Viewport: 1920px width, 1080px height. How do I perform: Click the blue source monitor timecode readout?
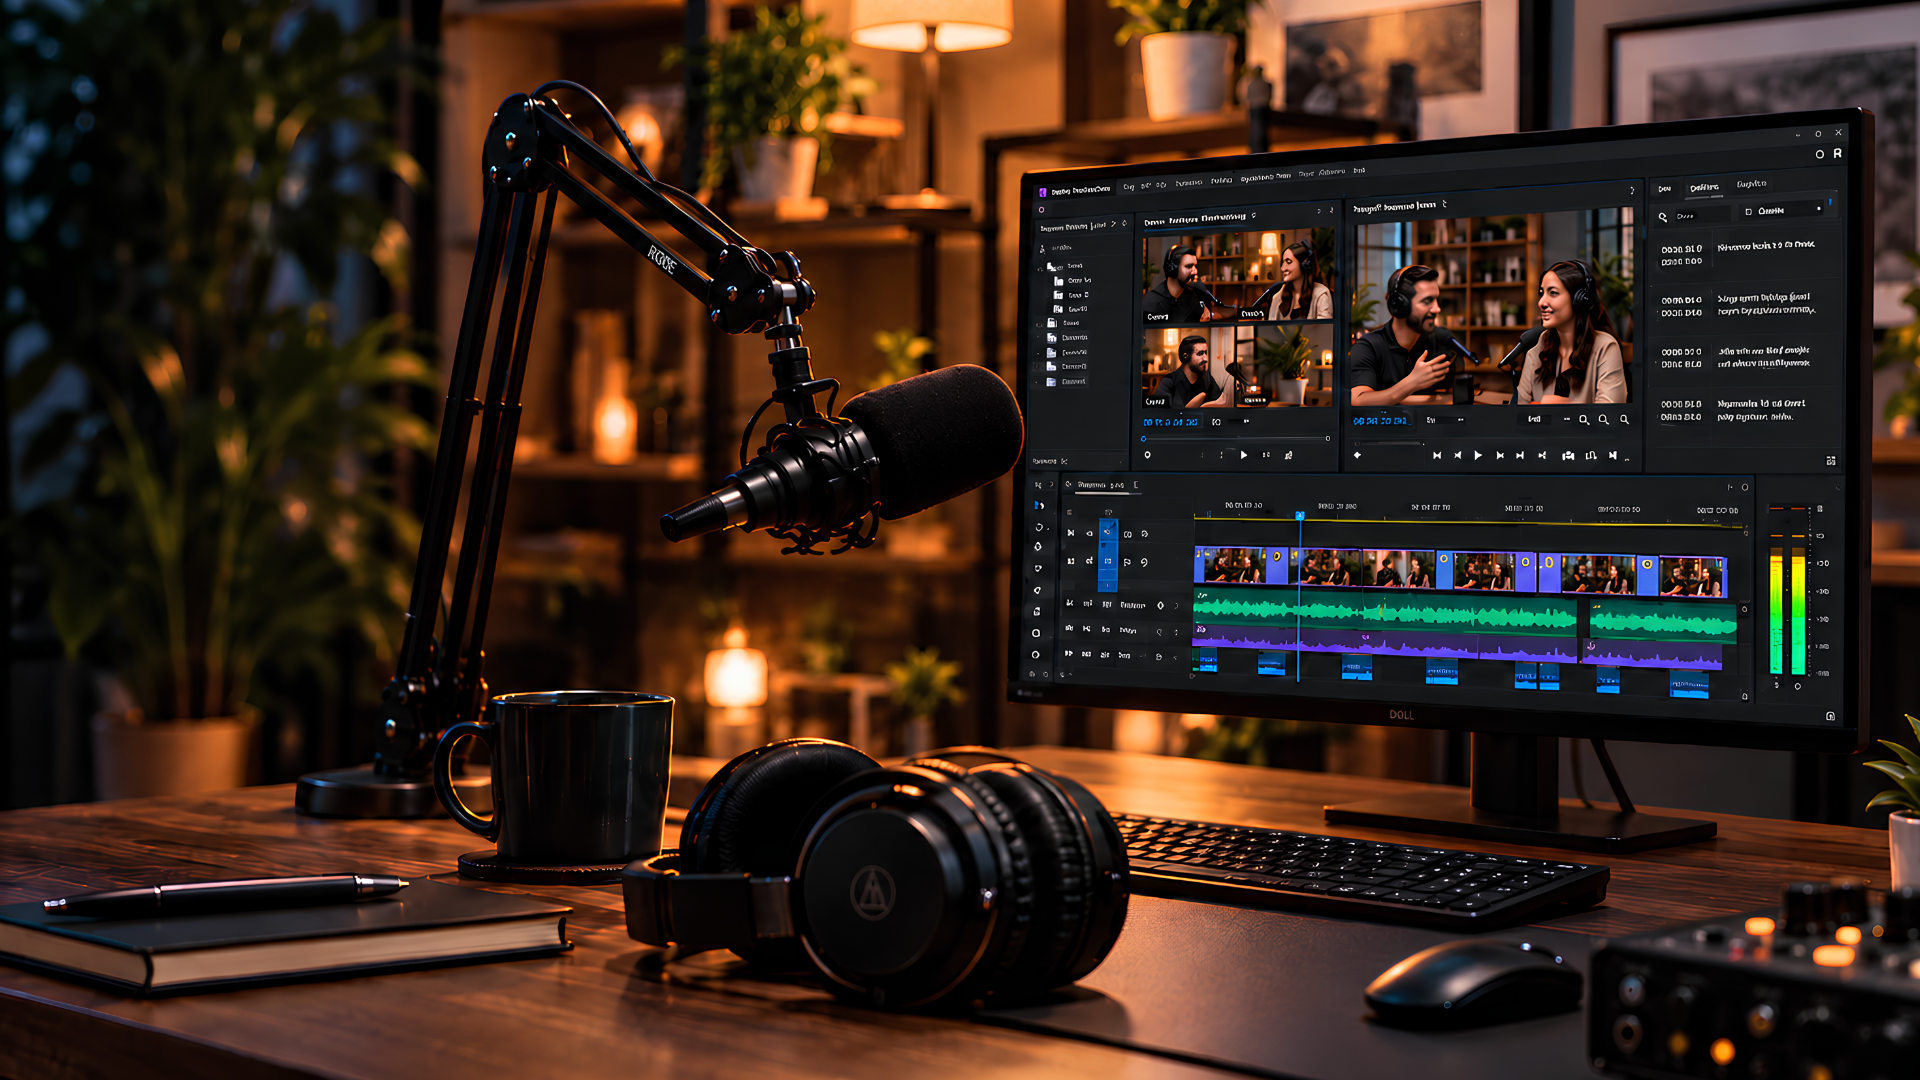point(1170,423)
